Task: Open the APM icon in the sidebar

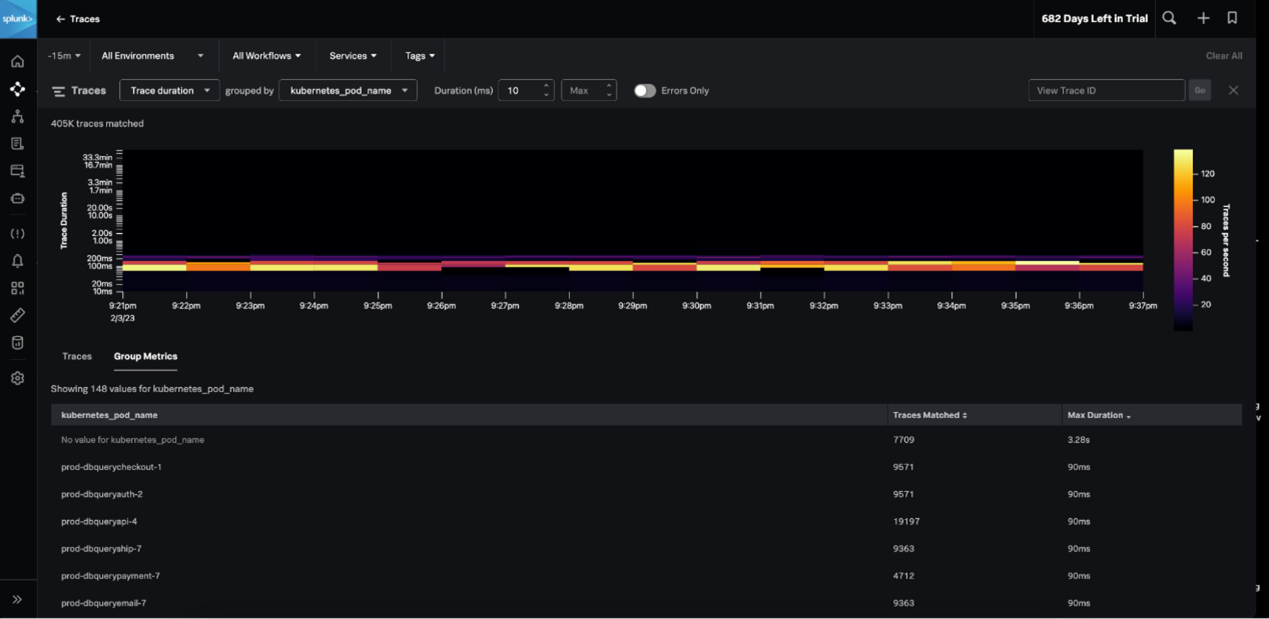Action: pyautogui.click(x=18, y=89)
